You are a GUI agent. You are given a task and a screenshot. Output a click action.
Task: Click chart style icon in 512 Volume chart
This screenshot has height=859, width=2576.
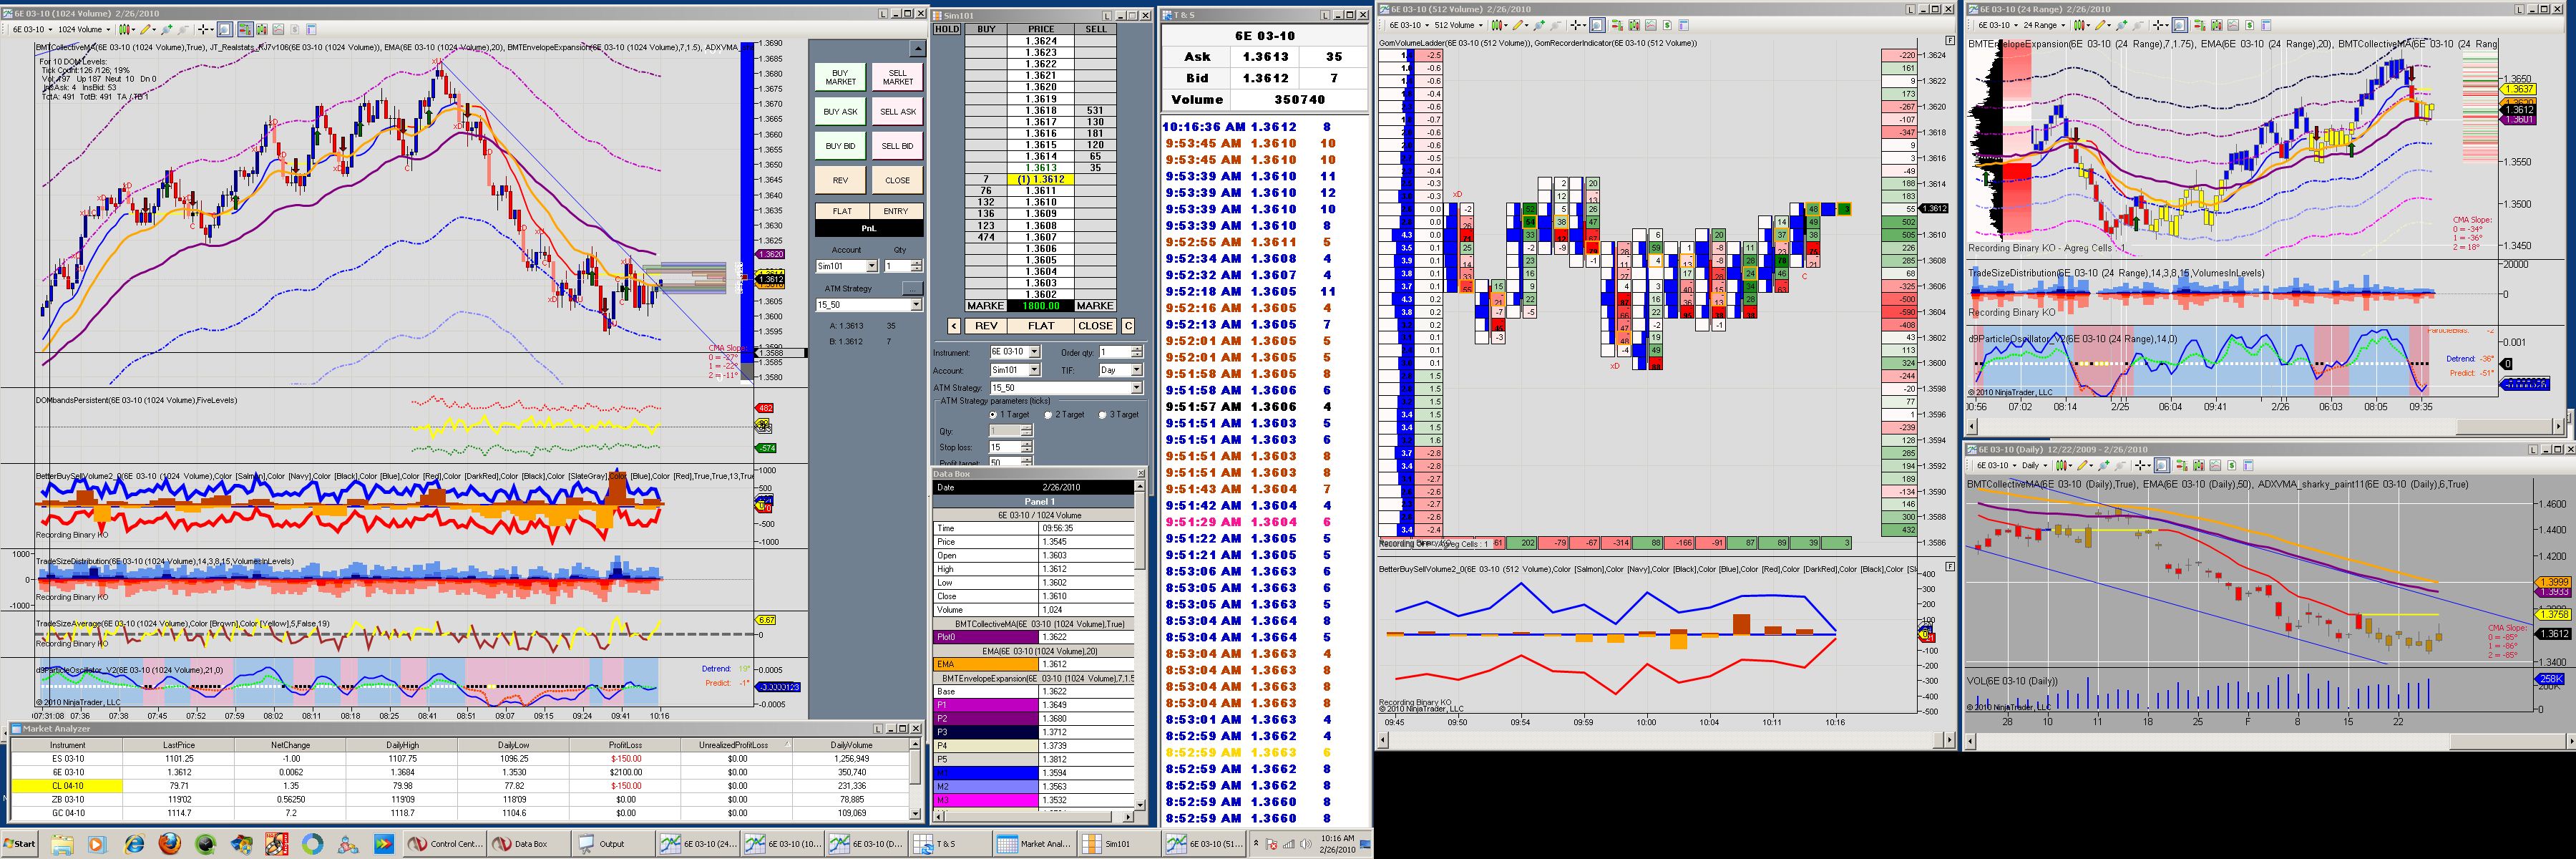click(1499, 25)
